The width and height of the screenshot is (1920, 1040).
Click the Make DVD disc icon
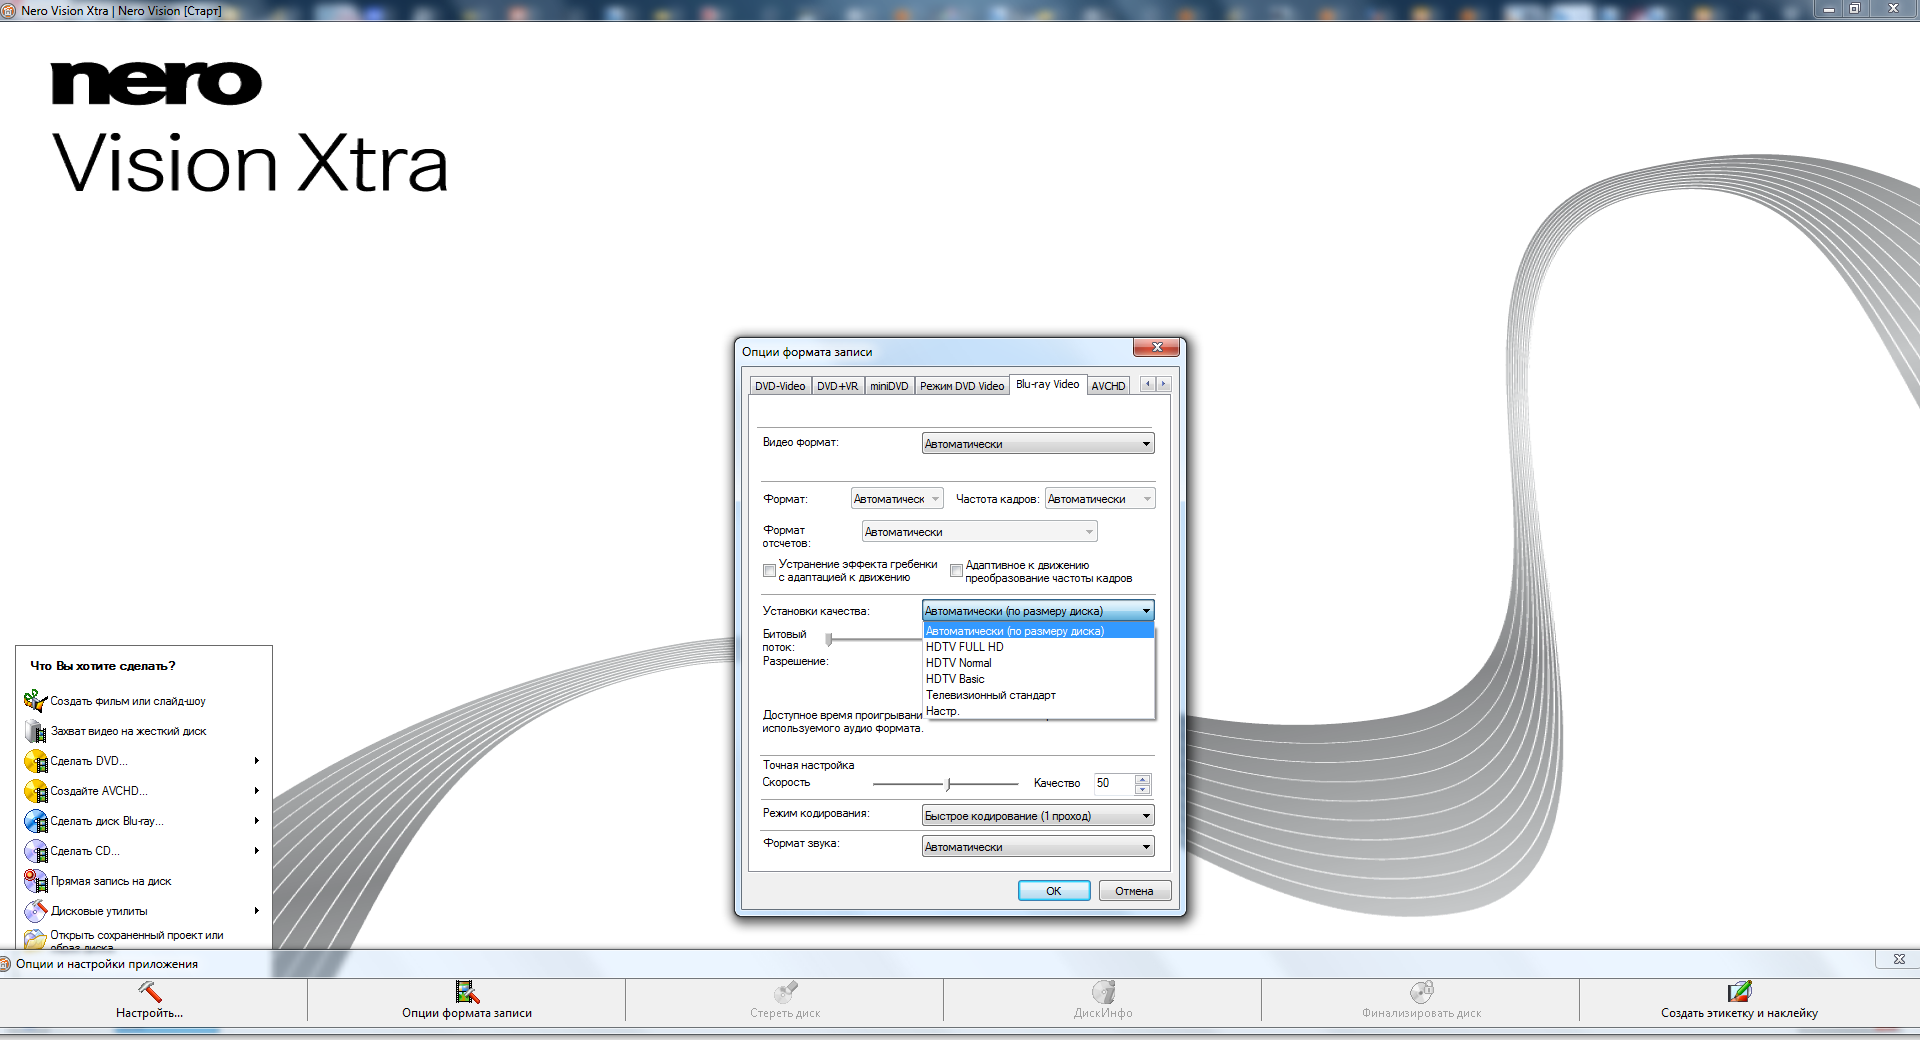click(35, 761)
